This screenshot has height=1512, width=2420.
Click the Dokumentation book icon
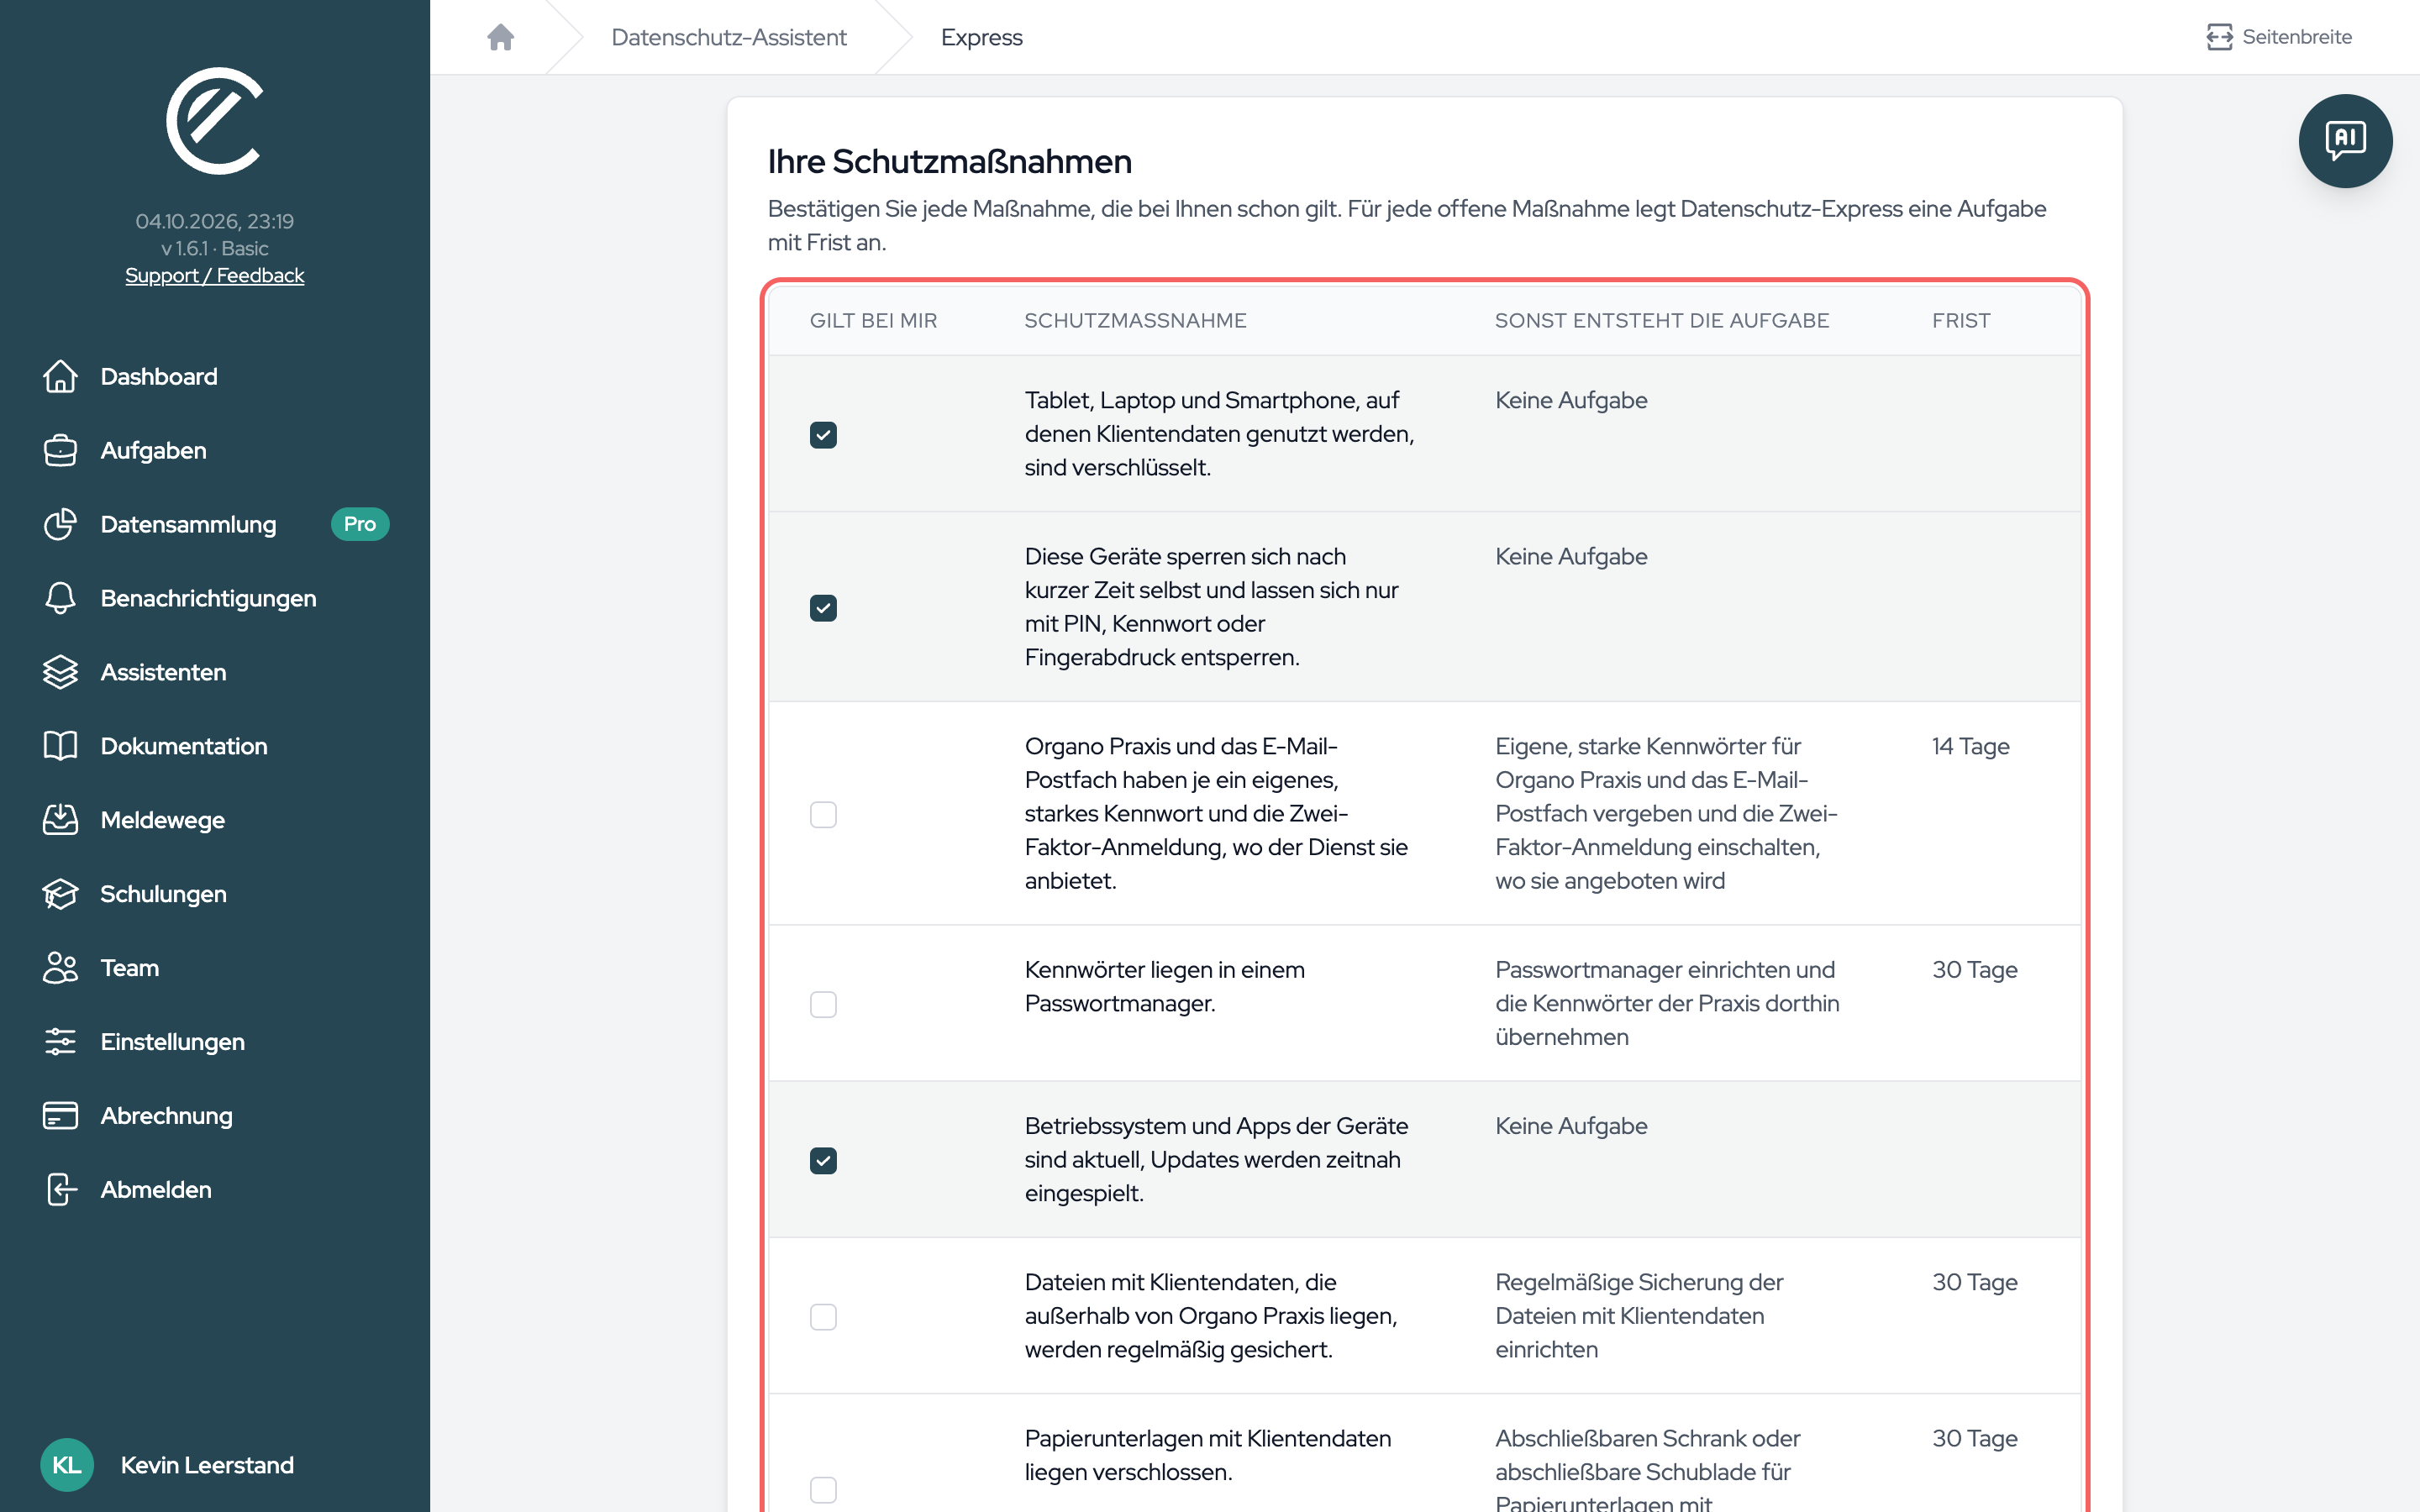pyautogui.click(x=60, y=746)
